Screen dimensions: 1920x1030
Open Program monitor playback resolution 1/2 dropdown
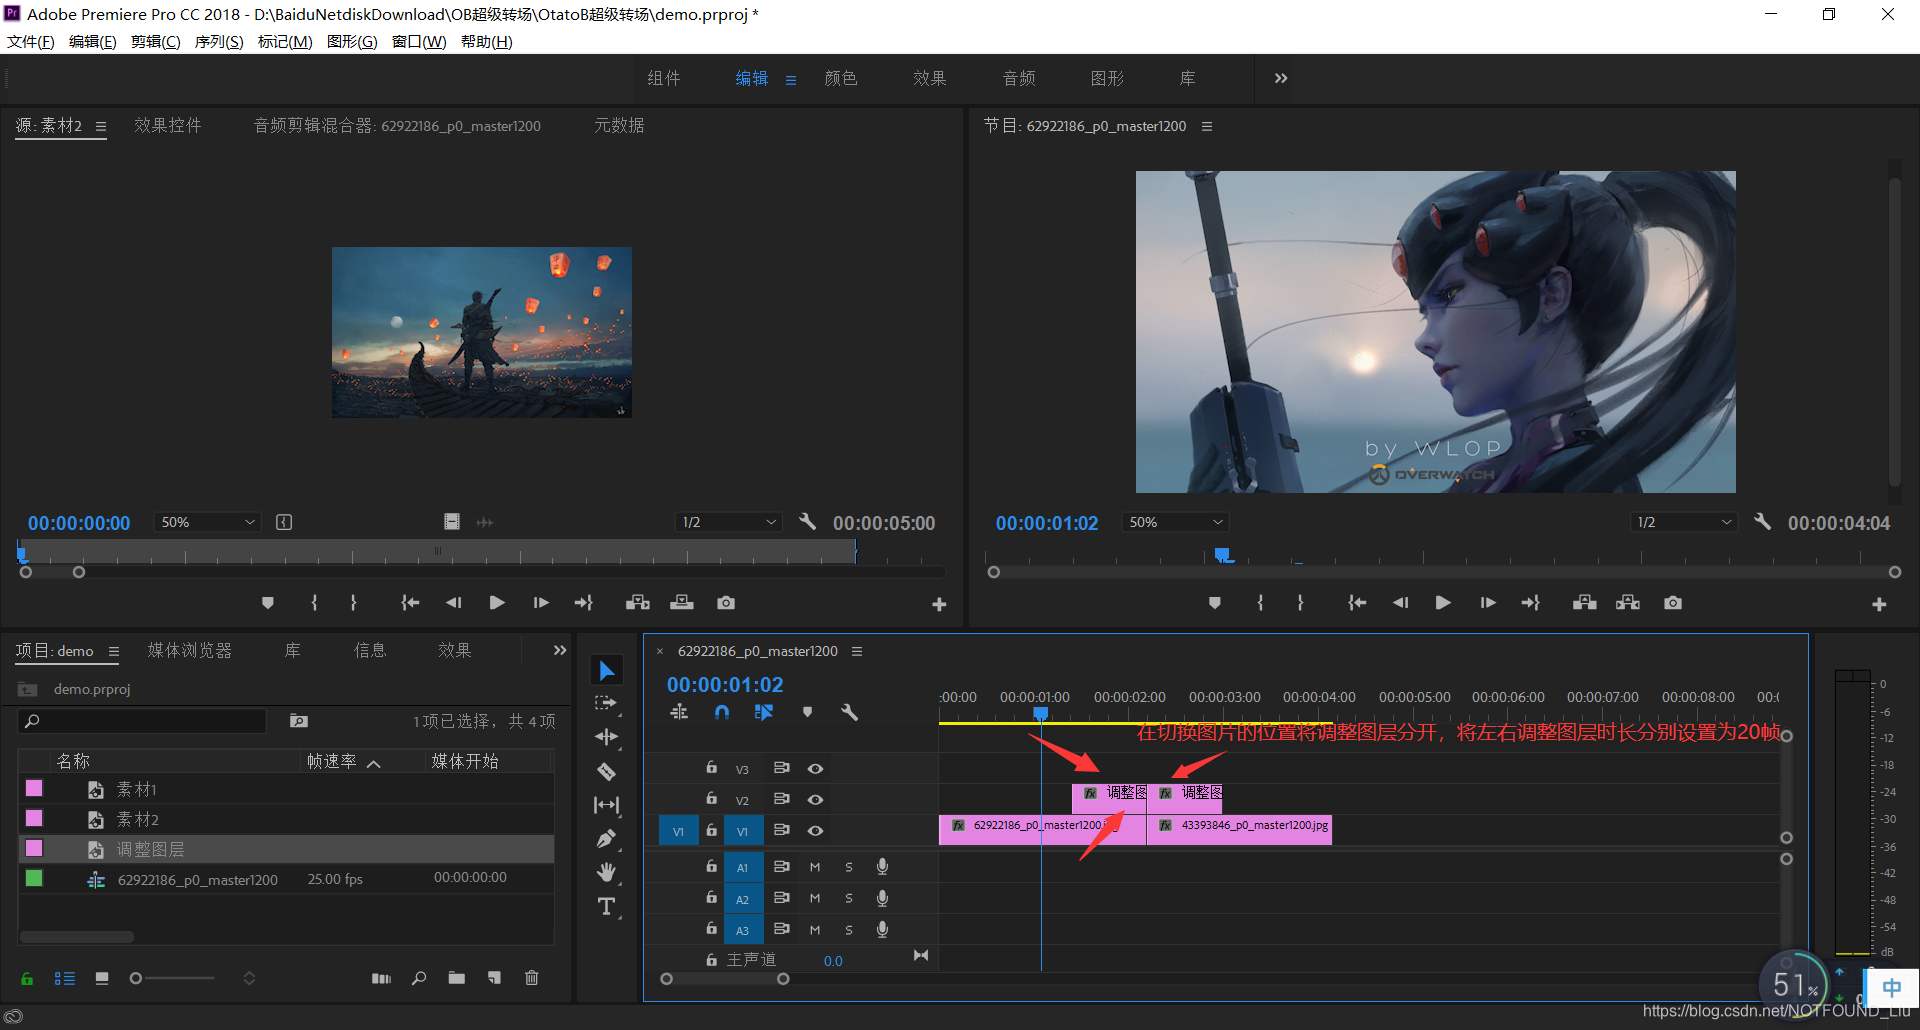click(1683, 522)
